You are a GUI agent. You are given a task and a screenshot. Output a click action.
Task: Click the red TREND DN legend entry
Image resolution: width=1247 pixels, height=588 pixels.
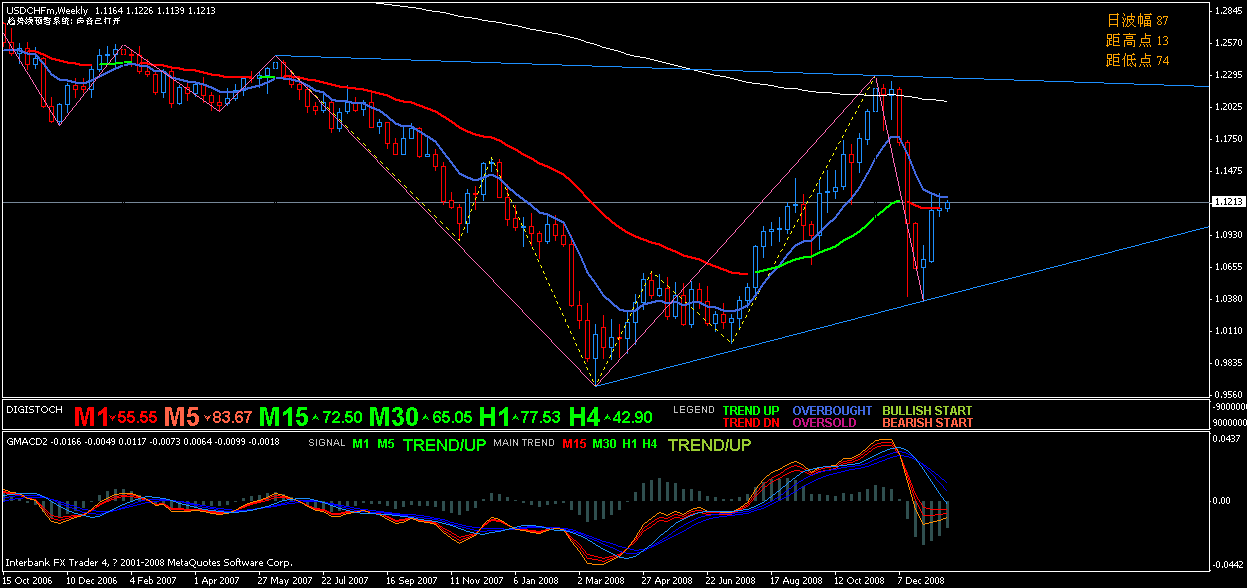(x=751, y=422)
